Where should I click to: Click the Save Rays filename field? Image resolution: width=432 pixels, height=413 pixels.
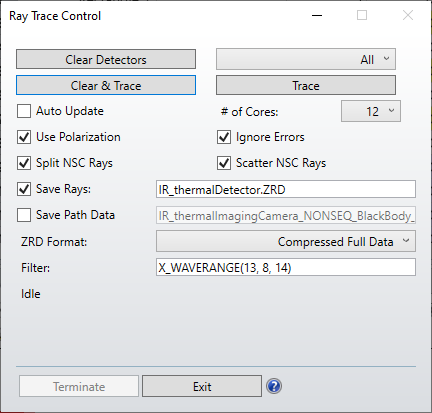(x=286, y=189)
